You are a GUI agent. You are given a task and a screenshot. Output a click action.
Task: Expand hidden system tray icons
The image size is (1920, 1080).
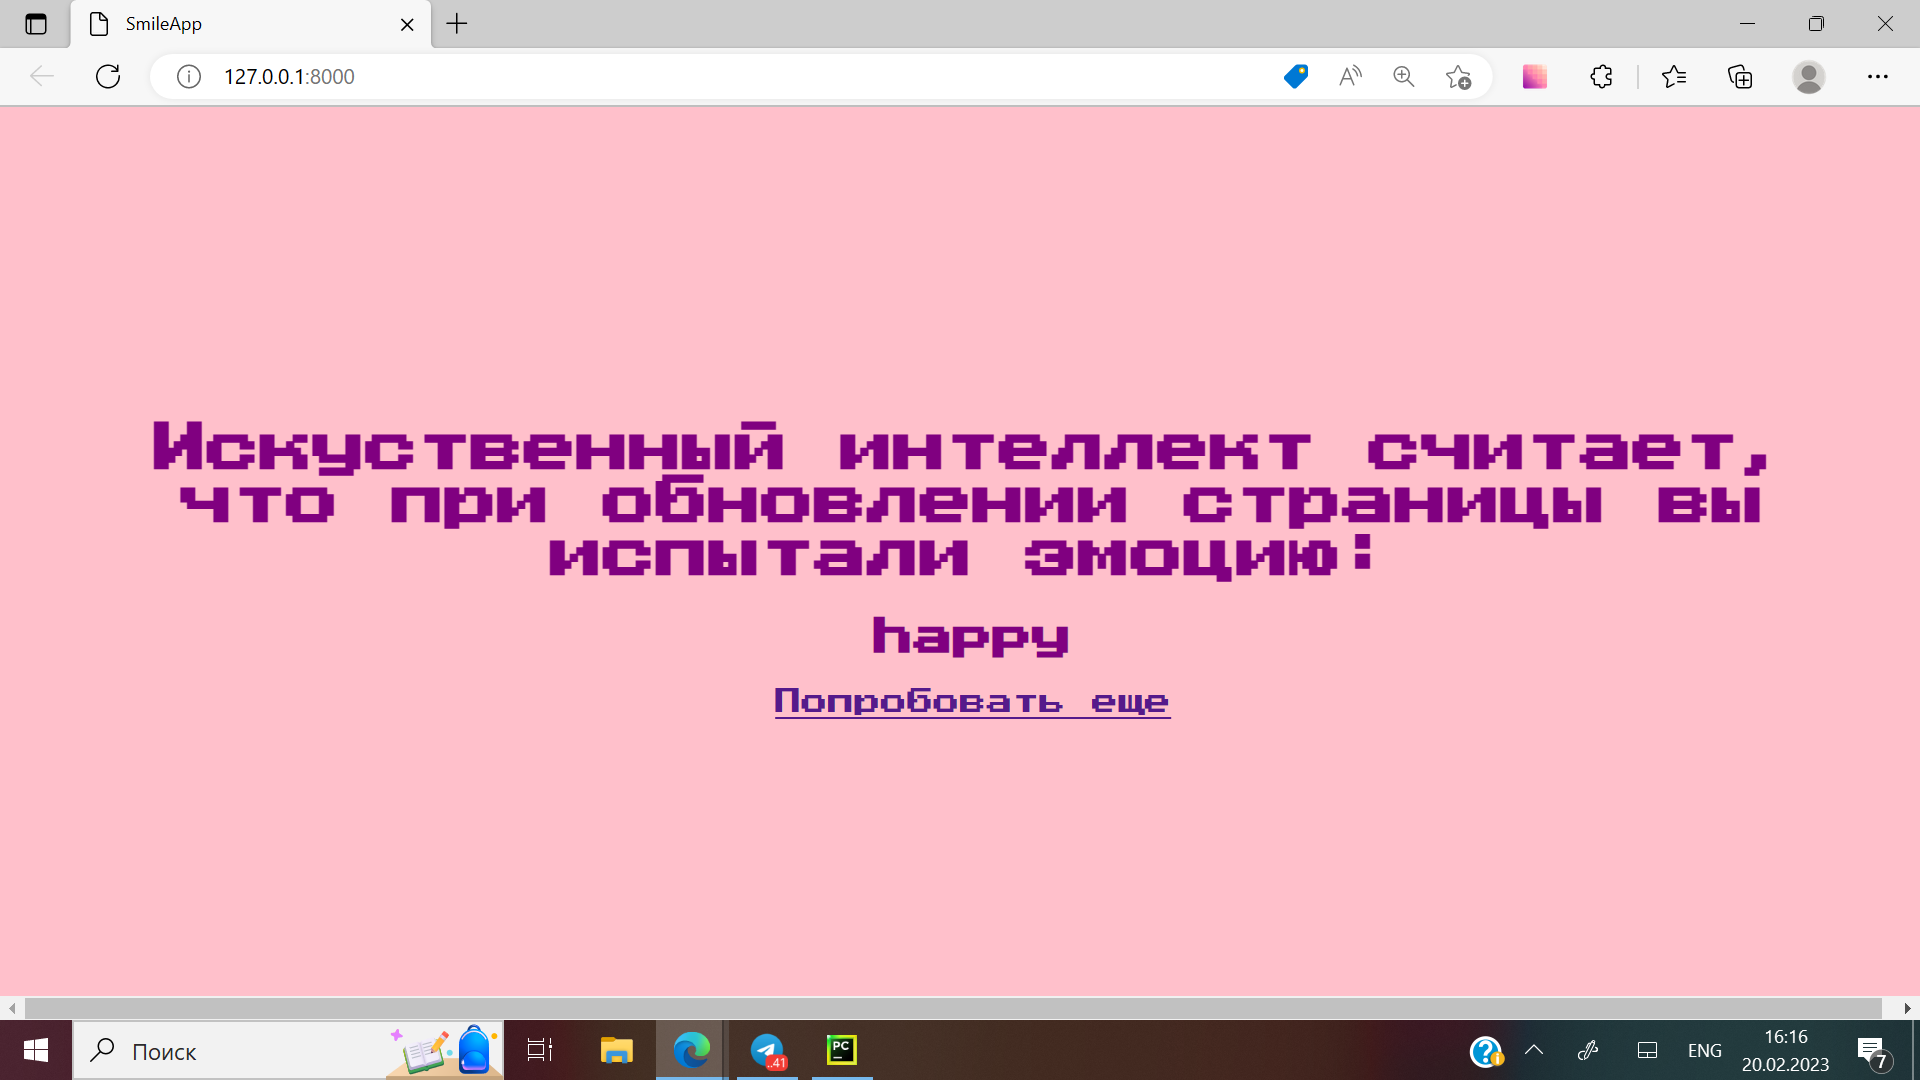pos(1535,1051)
